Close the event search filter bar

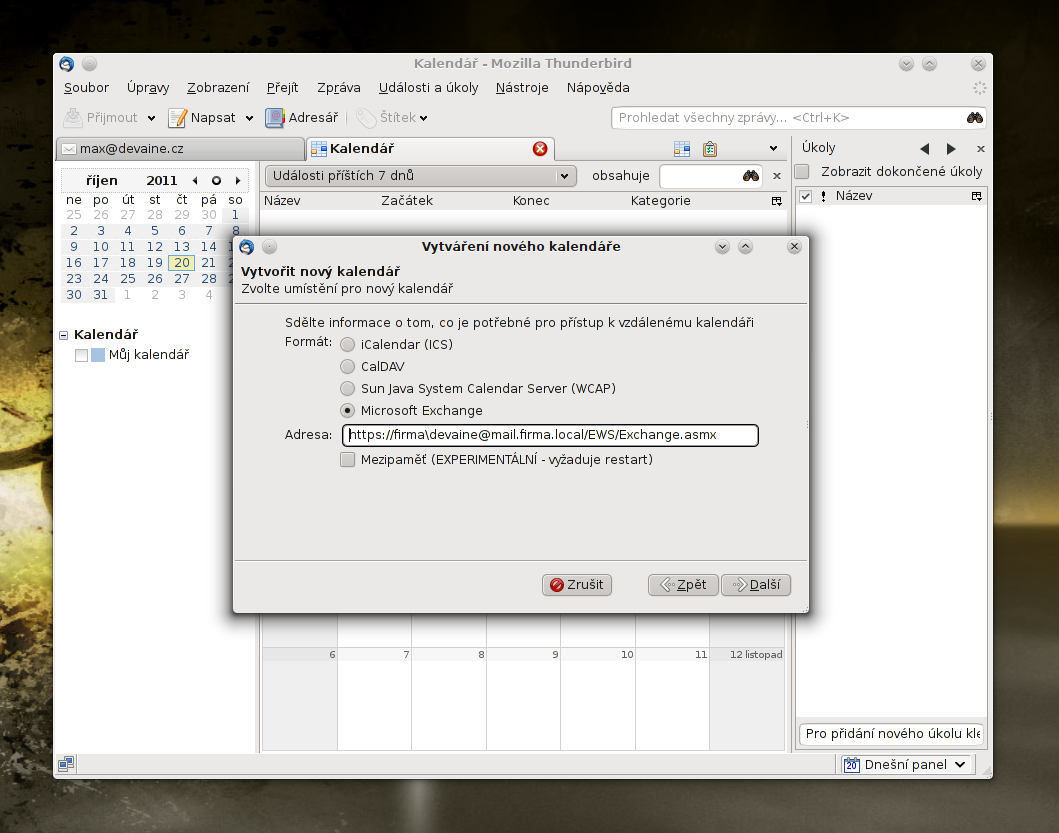777,176
